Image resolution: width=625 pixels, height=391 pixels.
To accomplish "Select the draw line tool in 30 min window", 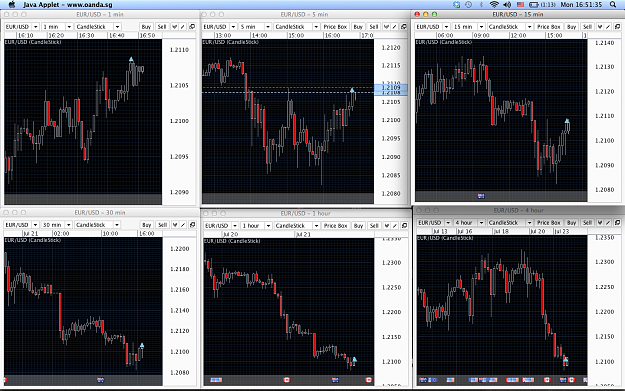I will pos(183,225).
